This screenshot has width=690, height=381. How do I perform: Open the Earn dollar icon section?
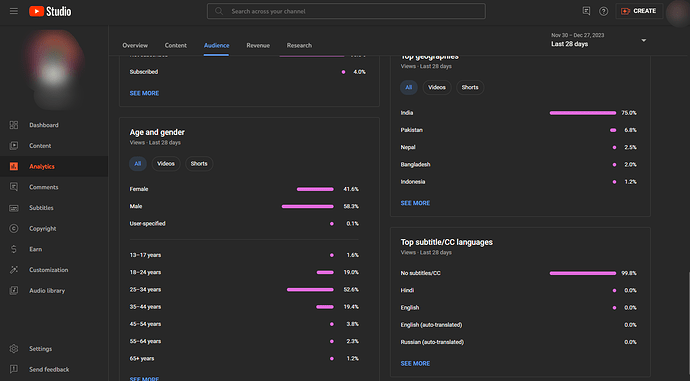(14, 249)
